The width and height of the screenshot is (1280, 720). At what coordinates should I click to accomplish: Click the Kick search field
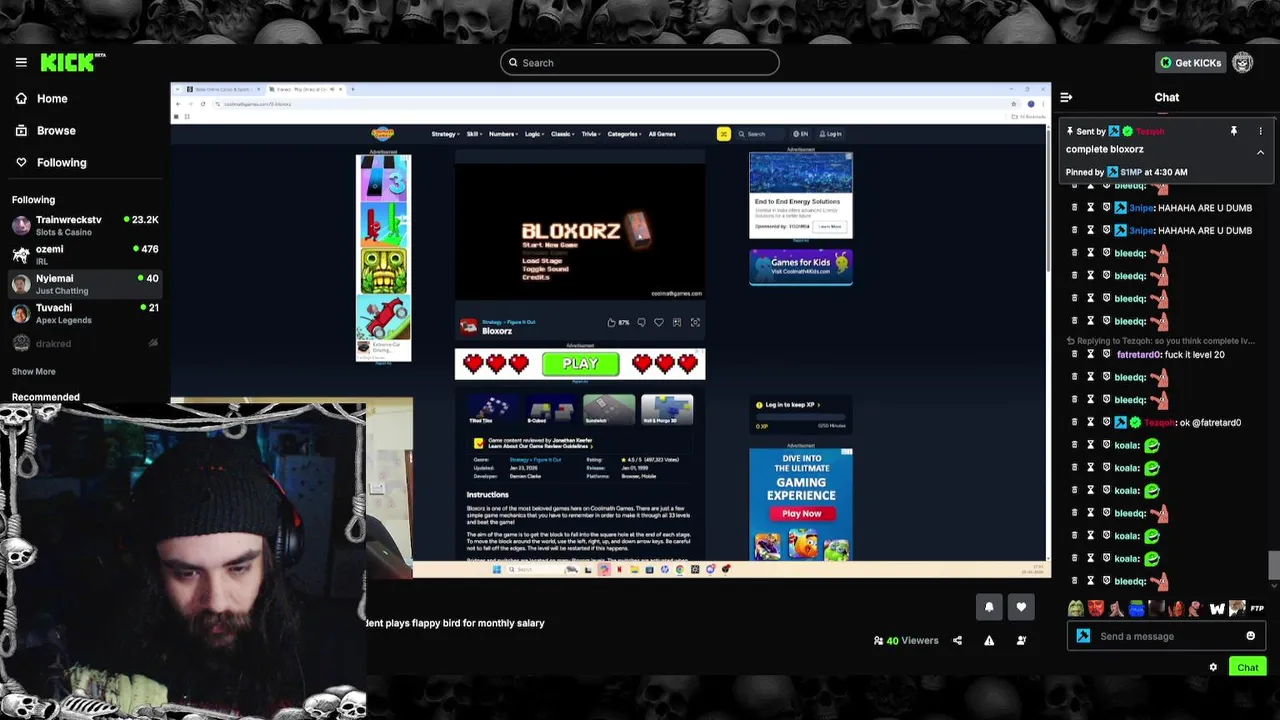(x=640, y=62)
